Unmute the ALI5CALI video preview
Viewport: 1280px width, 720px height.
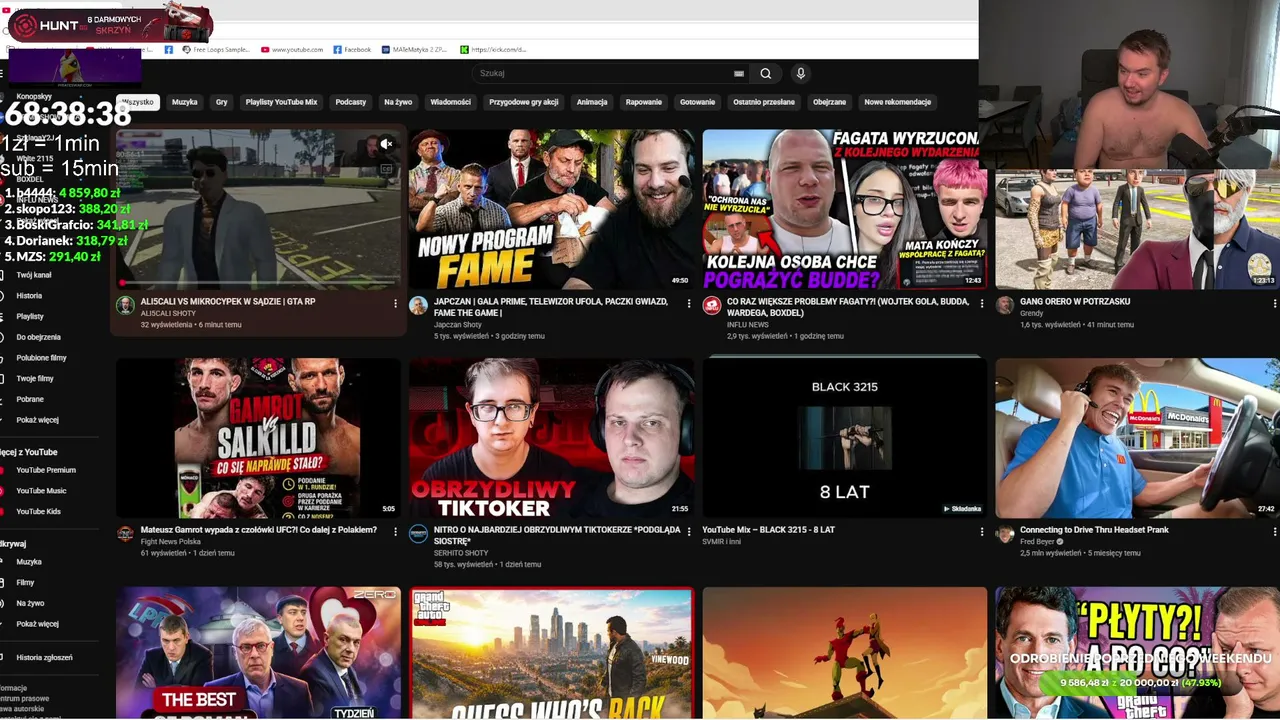(x=386, y=144)
